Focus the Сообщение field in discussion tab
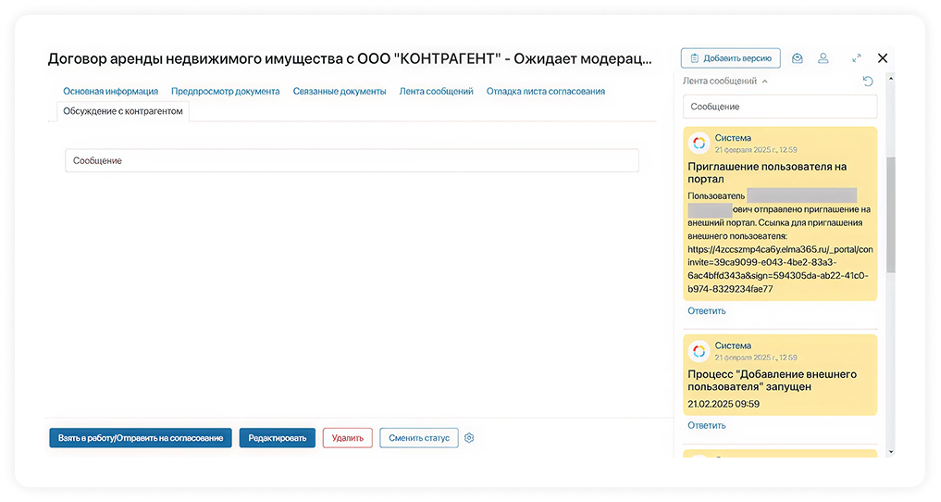941x502 pixels. [x=351, y=161]
